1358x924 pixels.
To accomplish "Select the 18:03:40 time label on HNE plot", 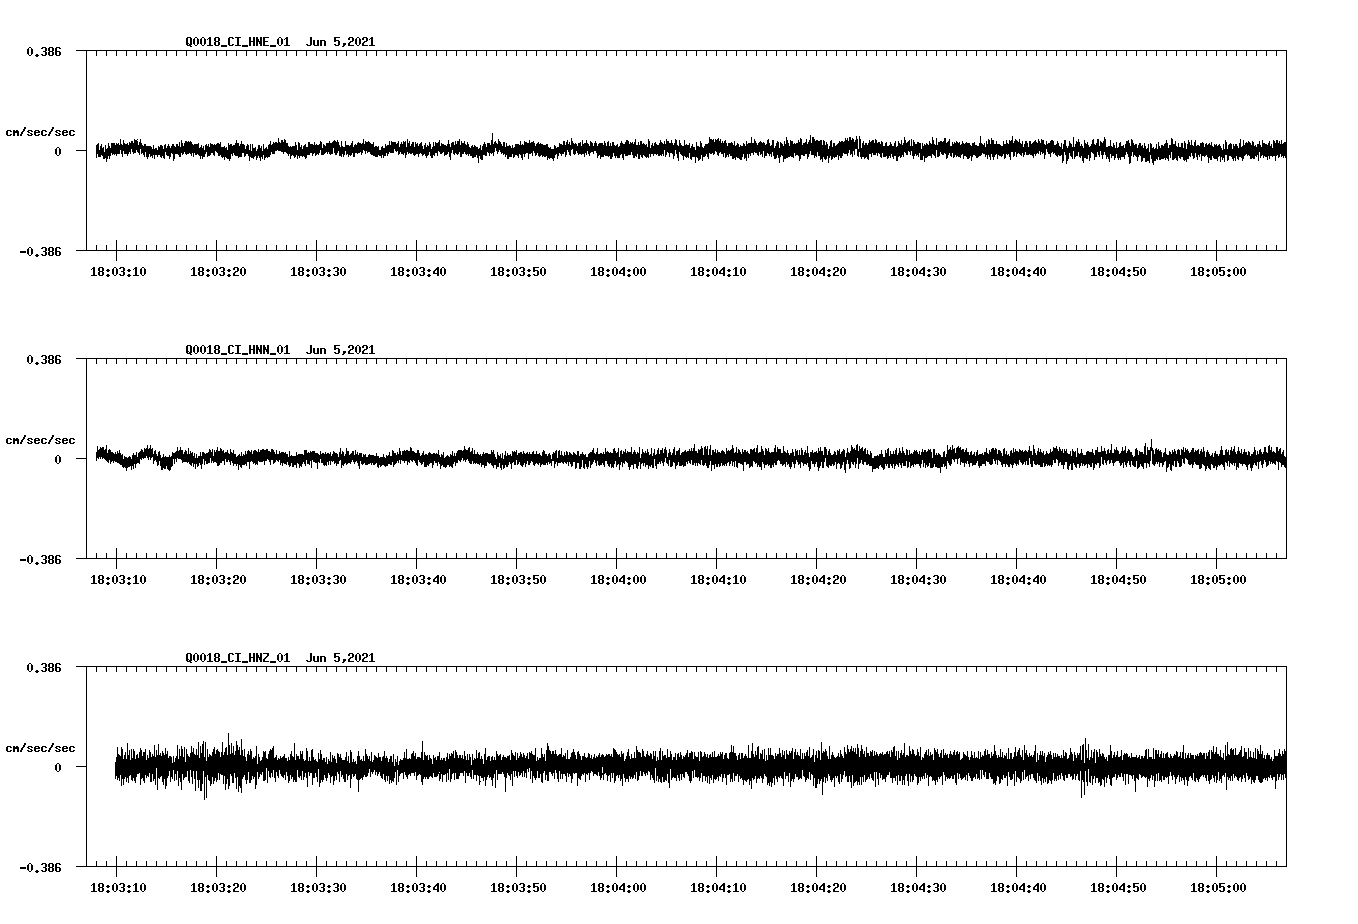I will click(x=418, y=272).
